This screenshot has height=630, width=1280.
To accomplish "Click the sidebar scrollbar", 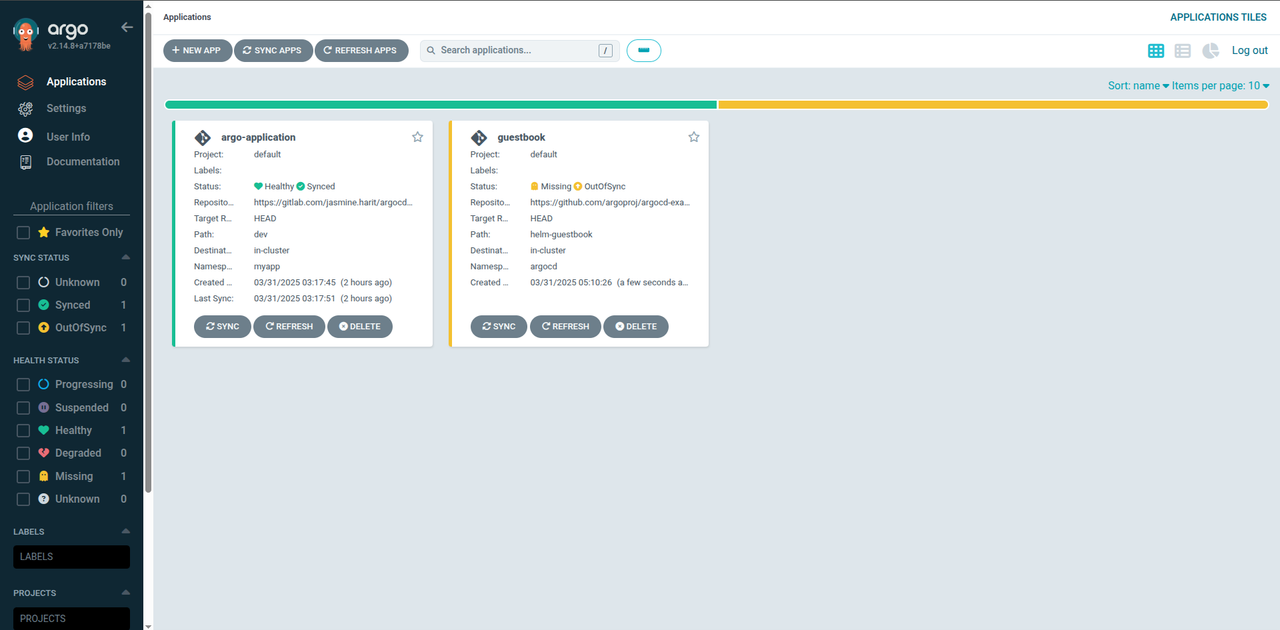I will pyautogui.click(x=149, y=250).
